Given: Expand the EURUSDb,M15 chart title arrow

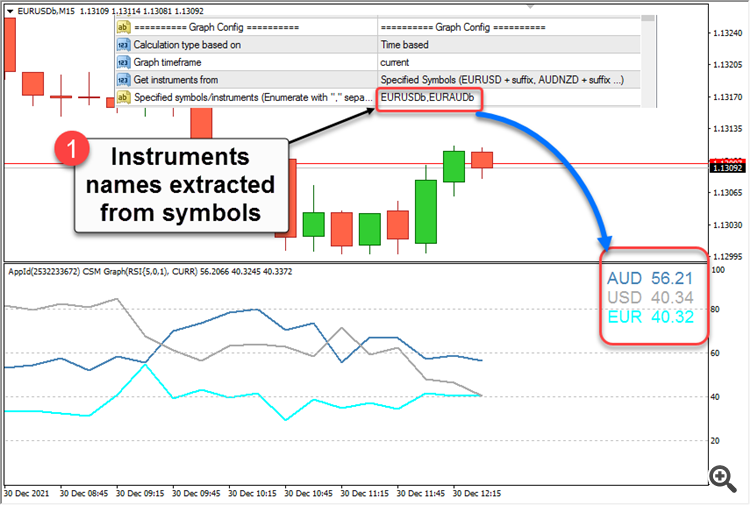Looking at the screenshot, I should (x=10, y=11).
